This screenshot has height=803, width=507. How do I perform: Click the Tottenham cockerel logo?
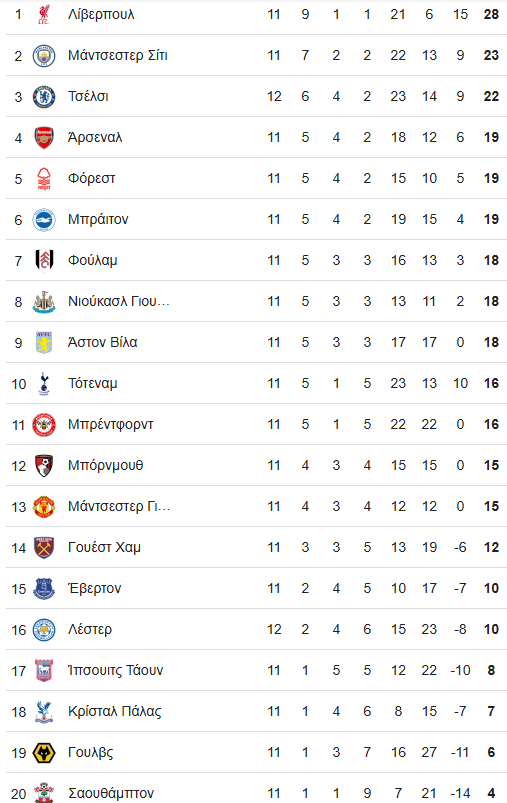click(44, 383)
